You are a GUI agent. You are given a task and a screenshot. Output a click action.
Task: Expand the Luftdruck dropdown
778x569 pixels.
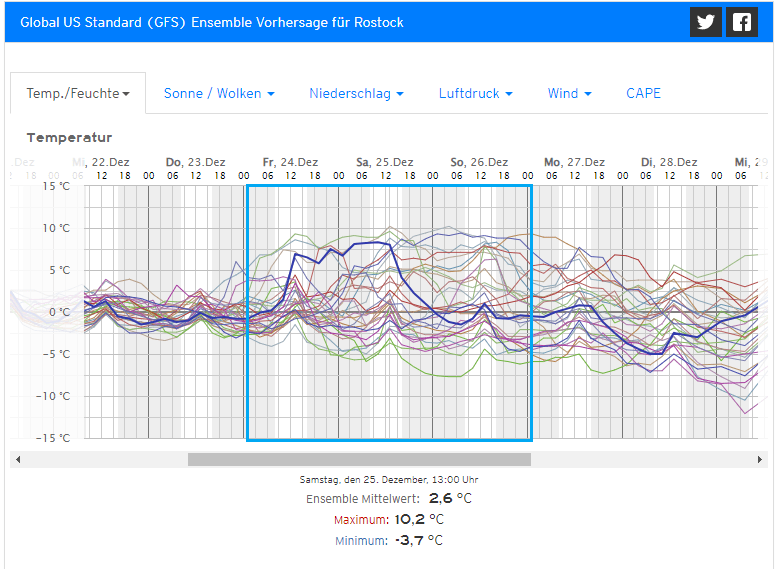coord(475,93)
